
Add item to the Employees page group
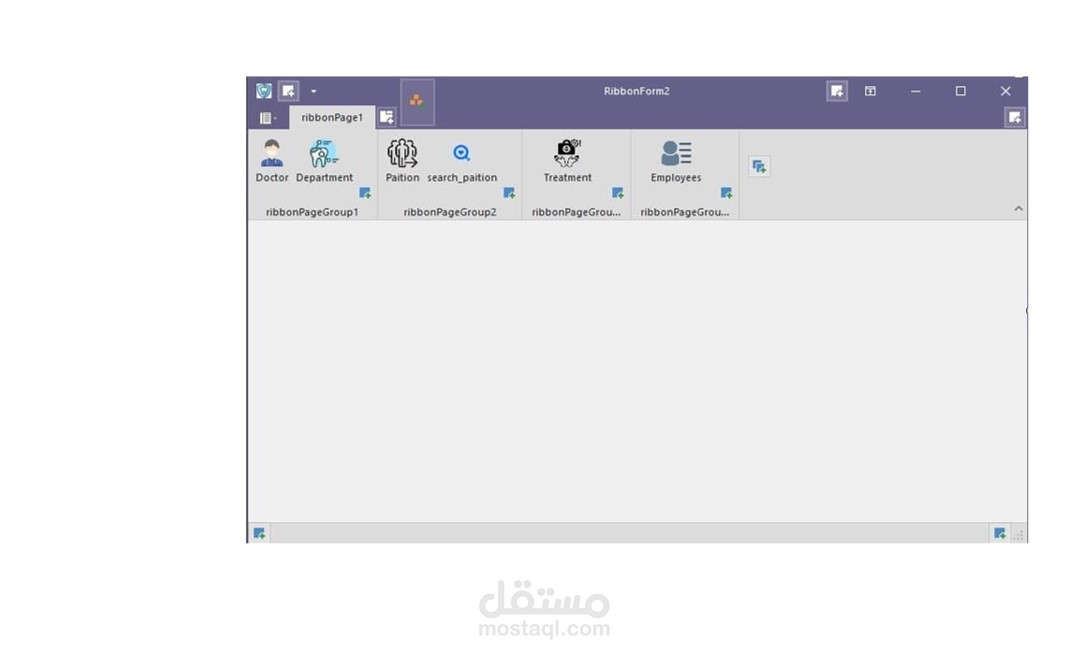(726, 193)
